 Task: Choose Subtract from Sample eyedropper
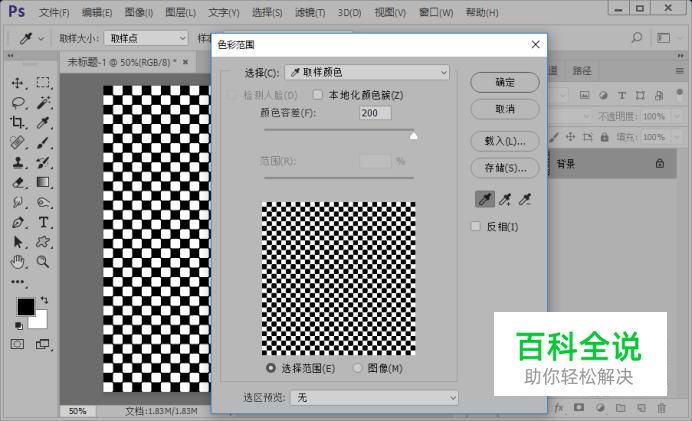525,199
